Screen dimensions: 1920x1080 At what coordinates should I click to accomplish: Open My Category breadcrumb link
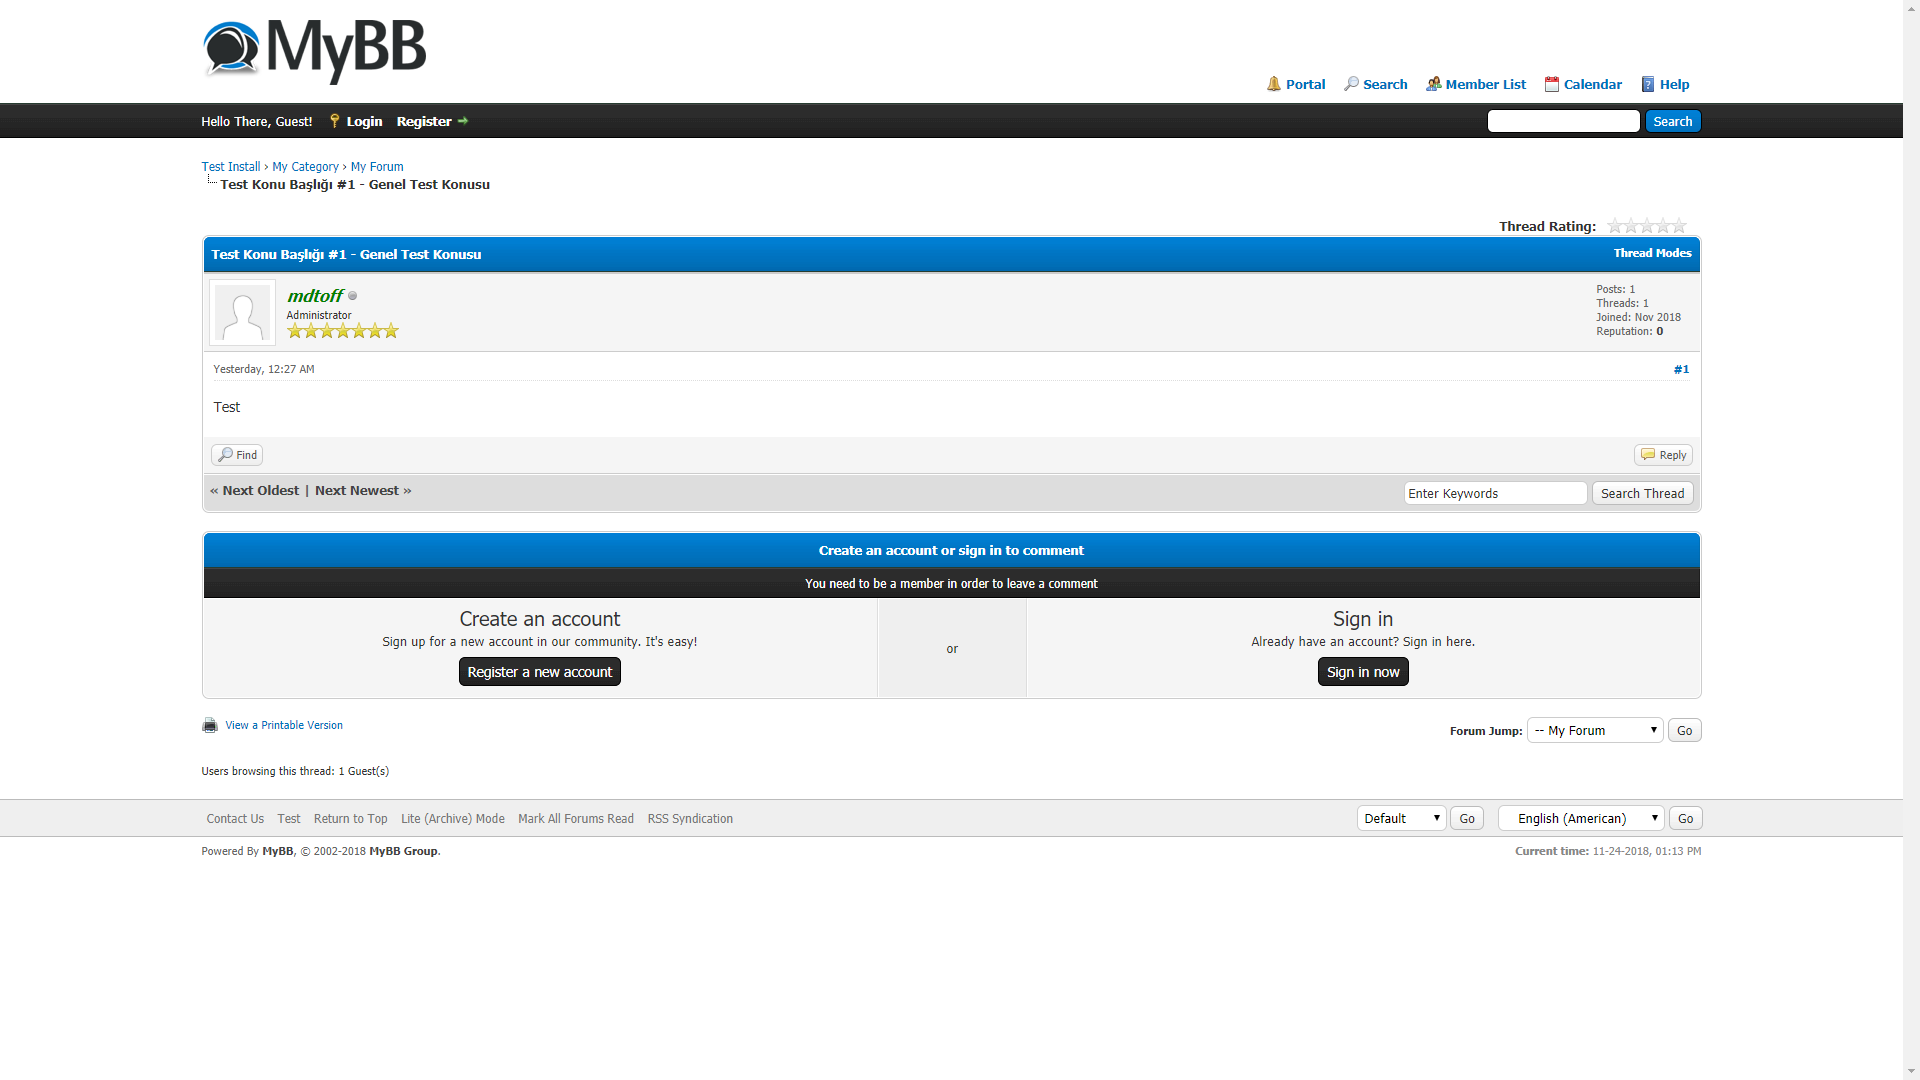[x=305, y=167]
